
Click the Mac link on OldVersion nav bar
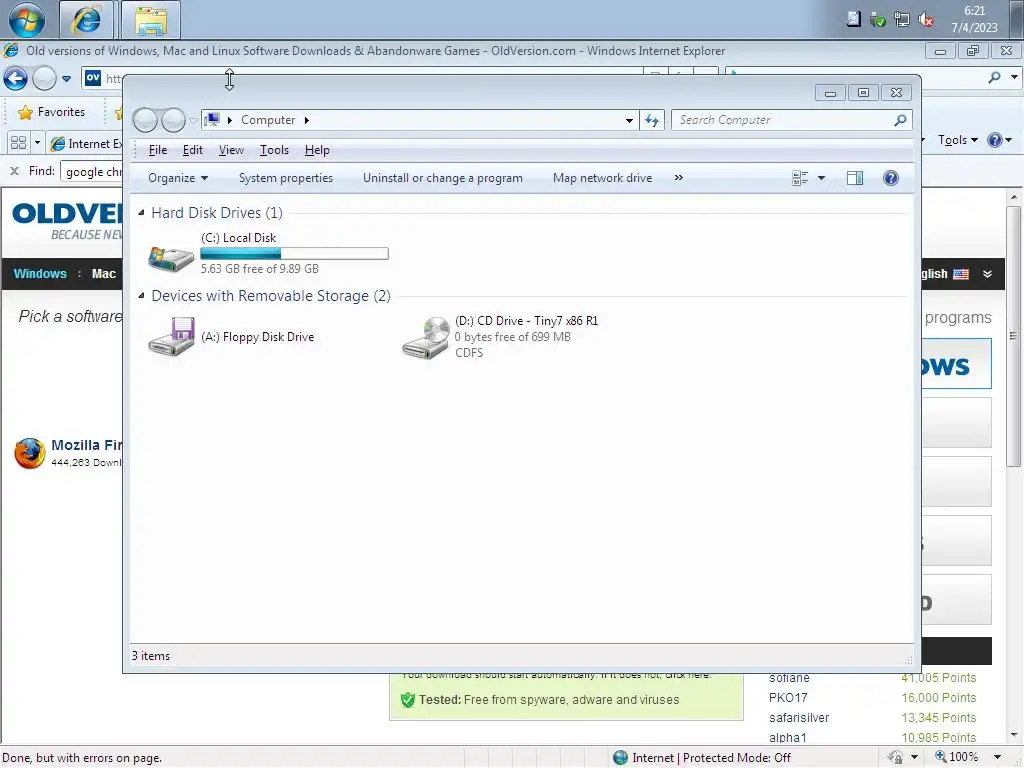click(x=104, y=274)
